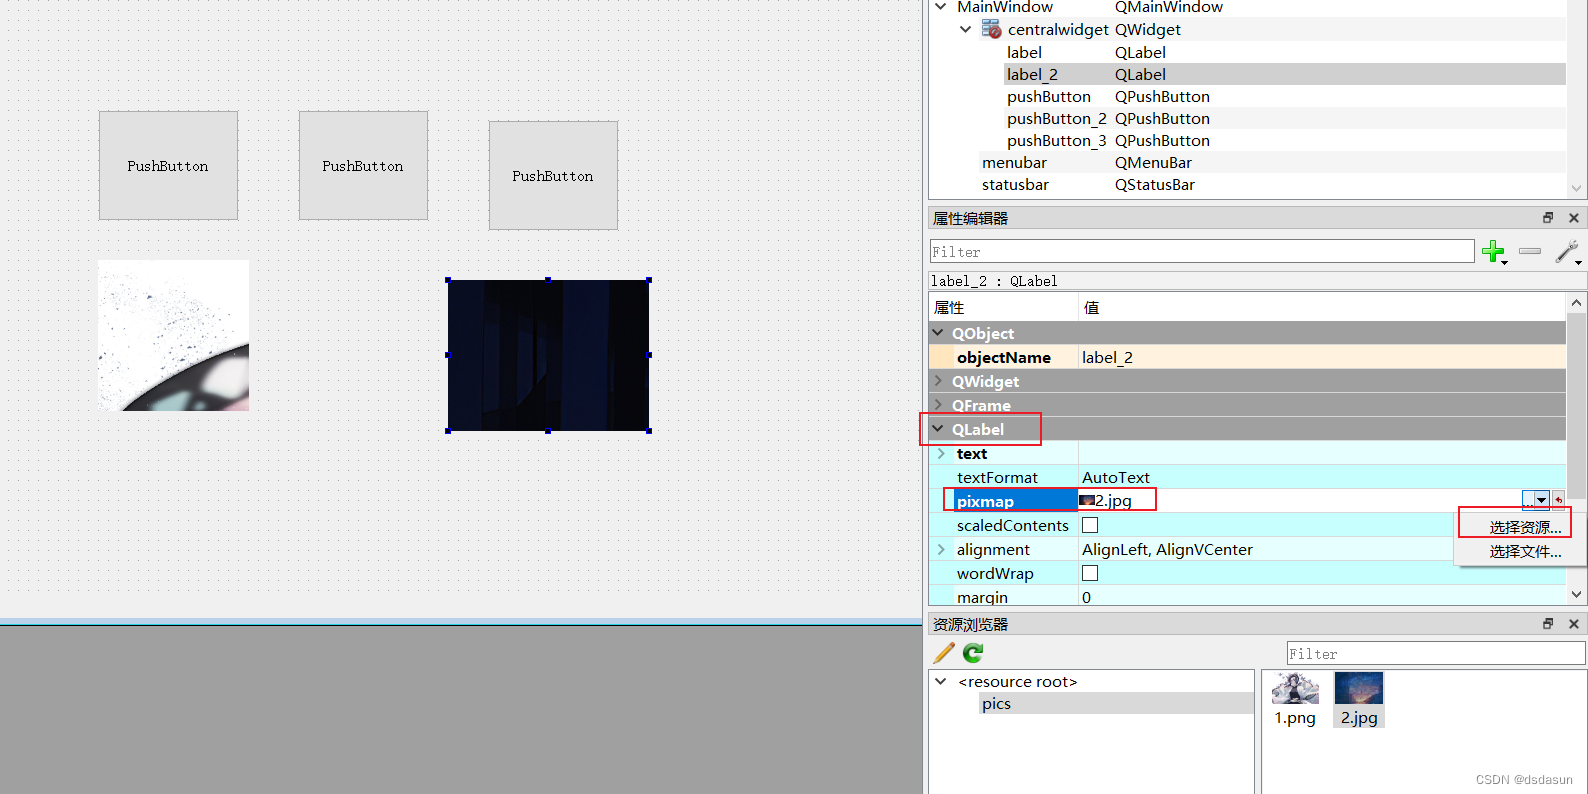Toggle the wordWrap checkbox
The height and width of the screenshot is (794, 1588).
coord(1090,573)
